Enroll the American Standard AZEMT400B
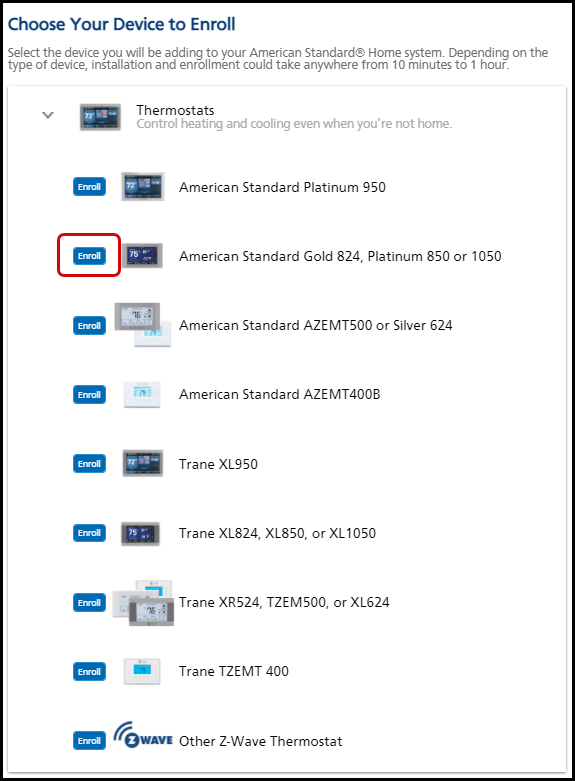Viewport: 575px width, 781px height. [89, 394]
